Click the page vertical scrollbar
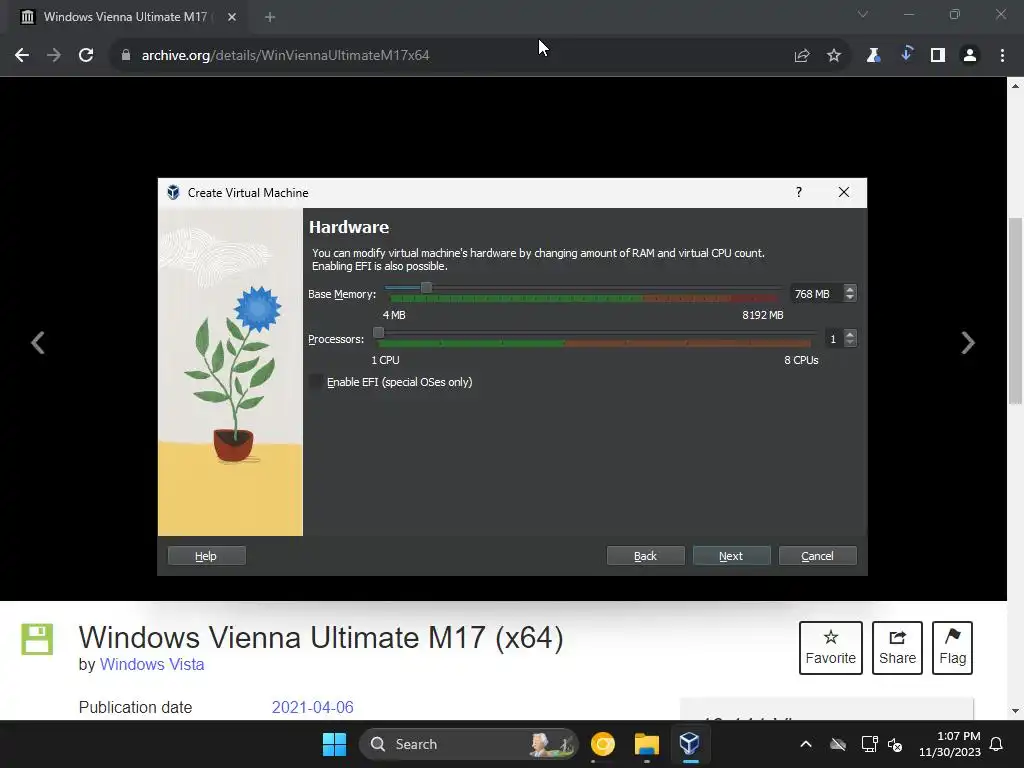1024x768 pixels. pyautogui.click(x=1016, y=311)
